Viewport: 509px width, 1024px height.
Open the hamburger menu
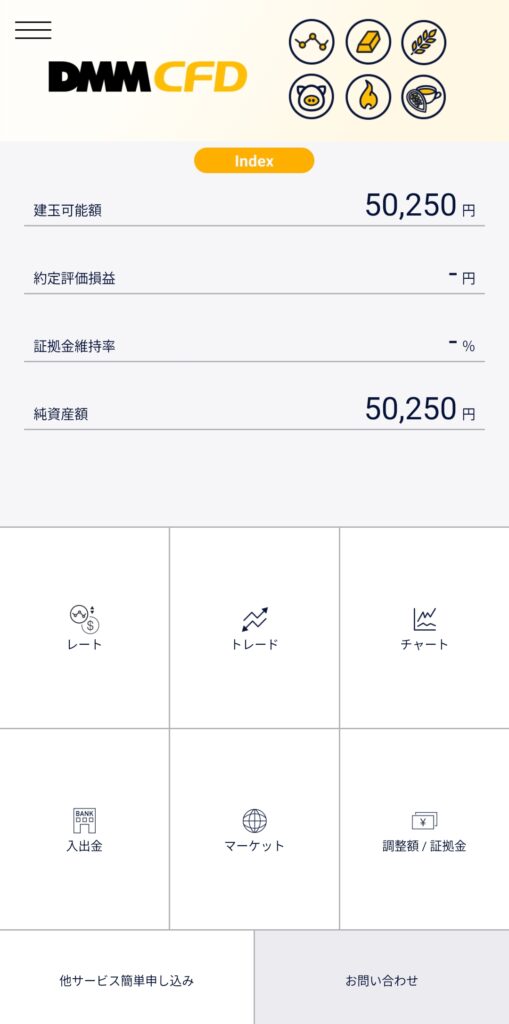pos(33,30)
